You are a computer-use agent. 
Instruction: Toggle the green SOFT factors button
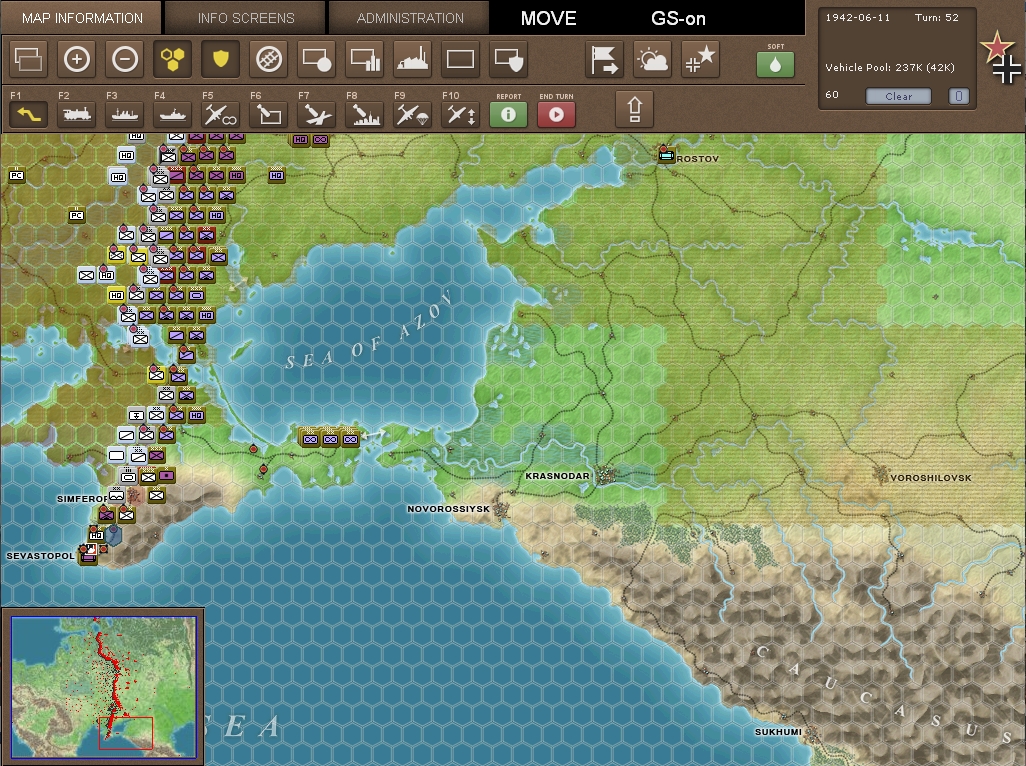(775, 64)
